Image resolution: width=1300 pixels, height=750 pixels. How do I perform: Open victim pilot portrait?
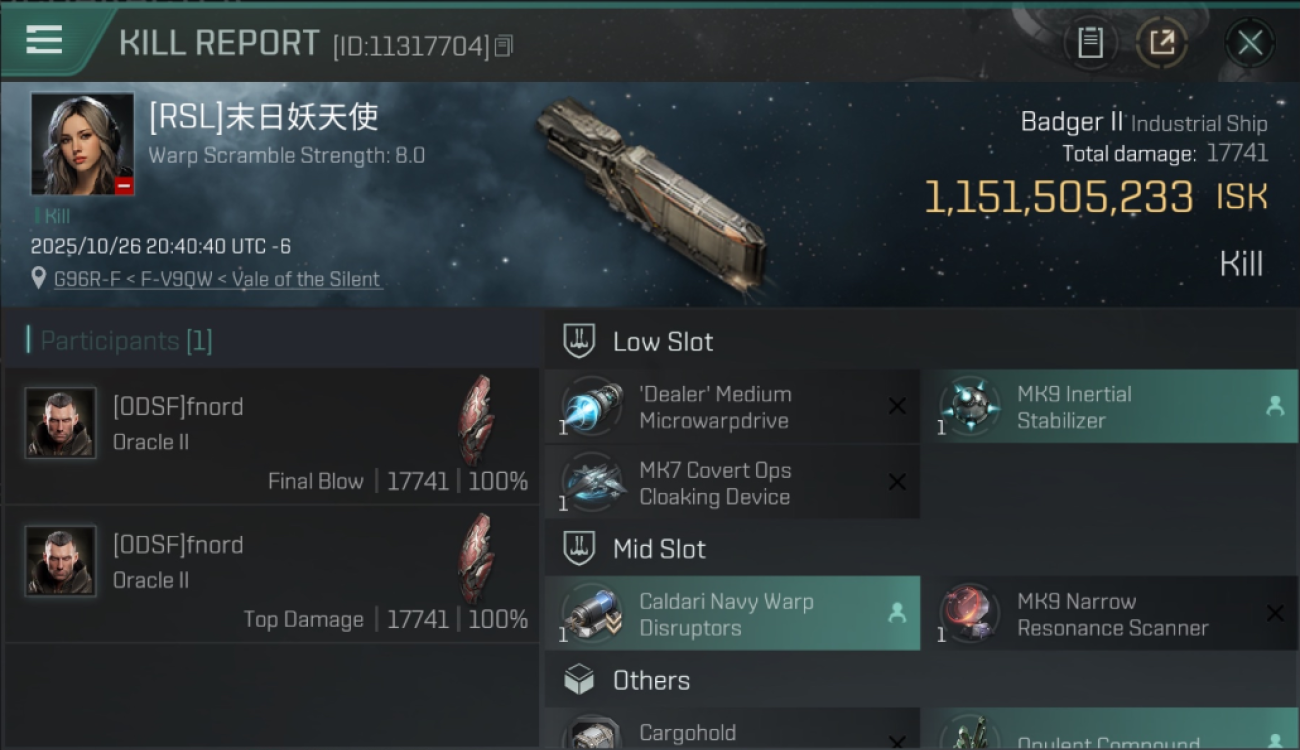[x=82, y=144]
